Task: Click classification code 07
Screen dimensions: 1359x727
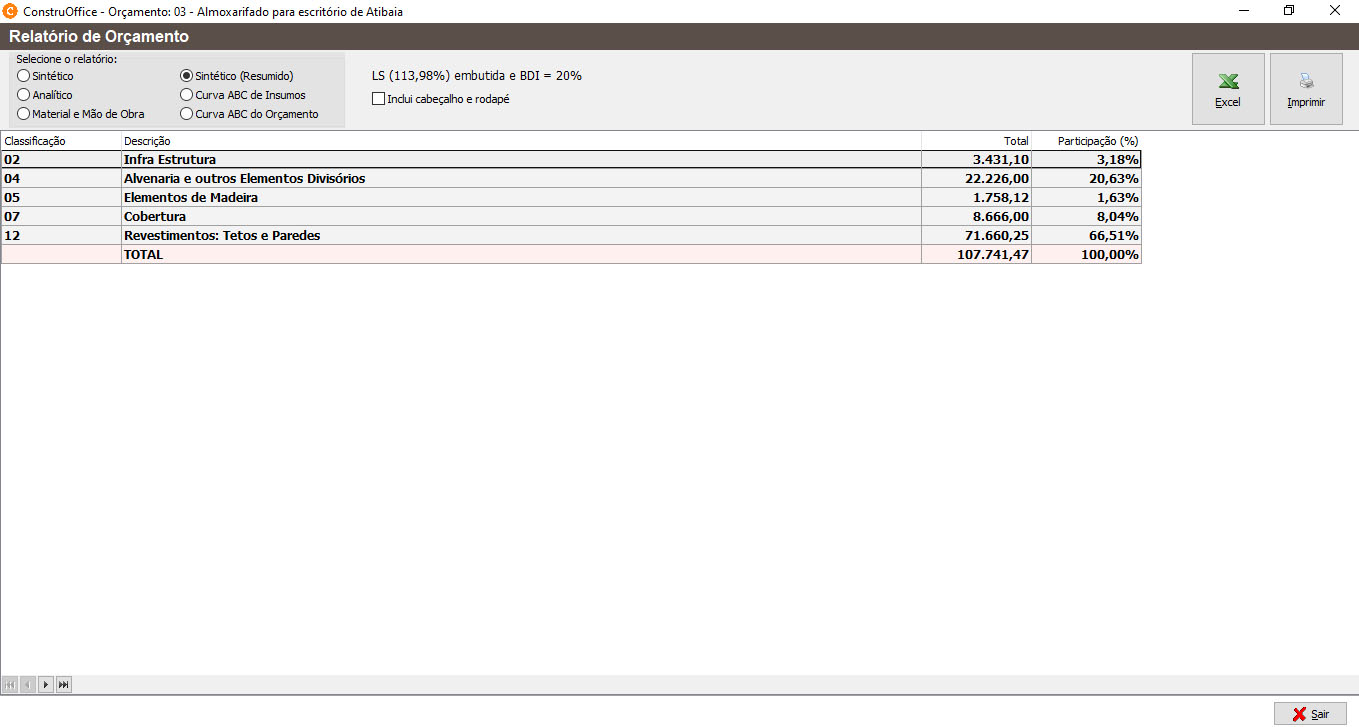Action: click(x=12, y=216)
